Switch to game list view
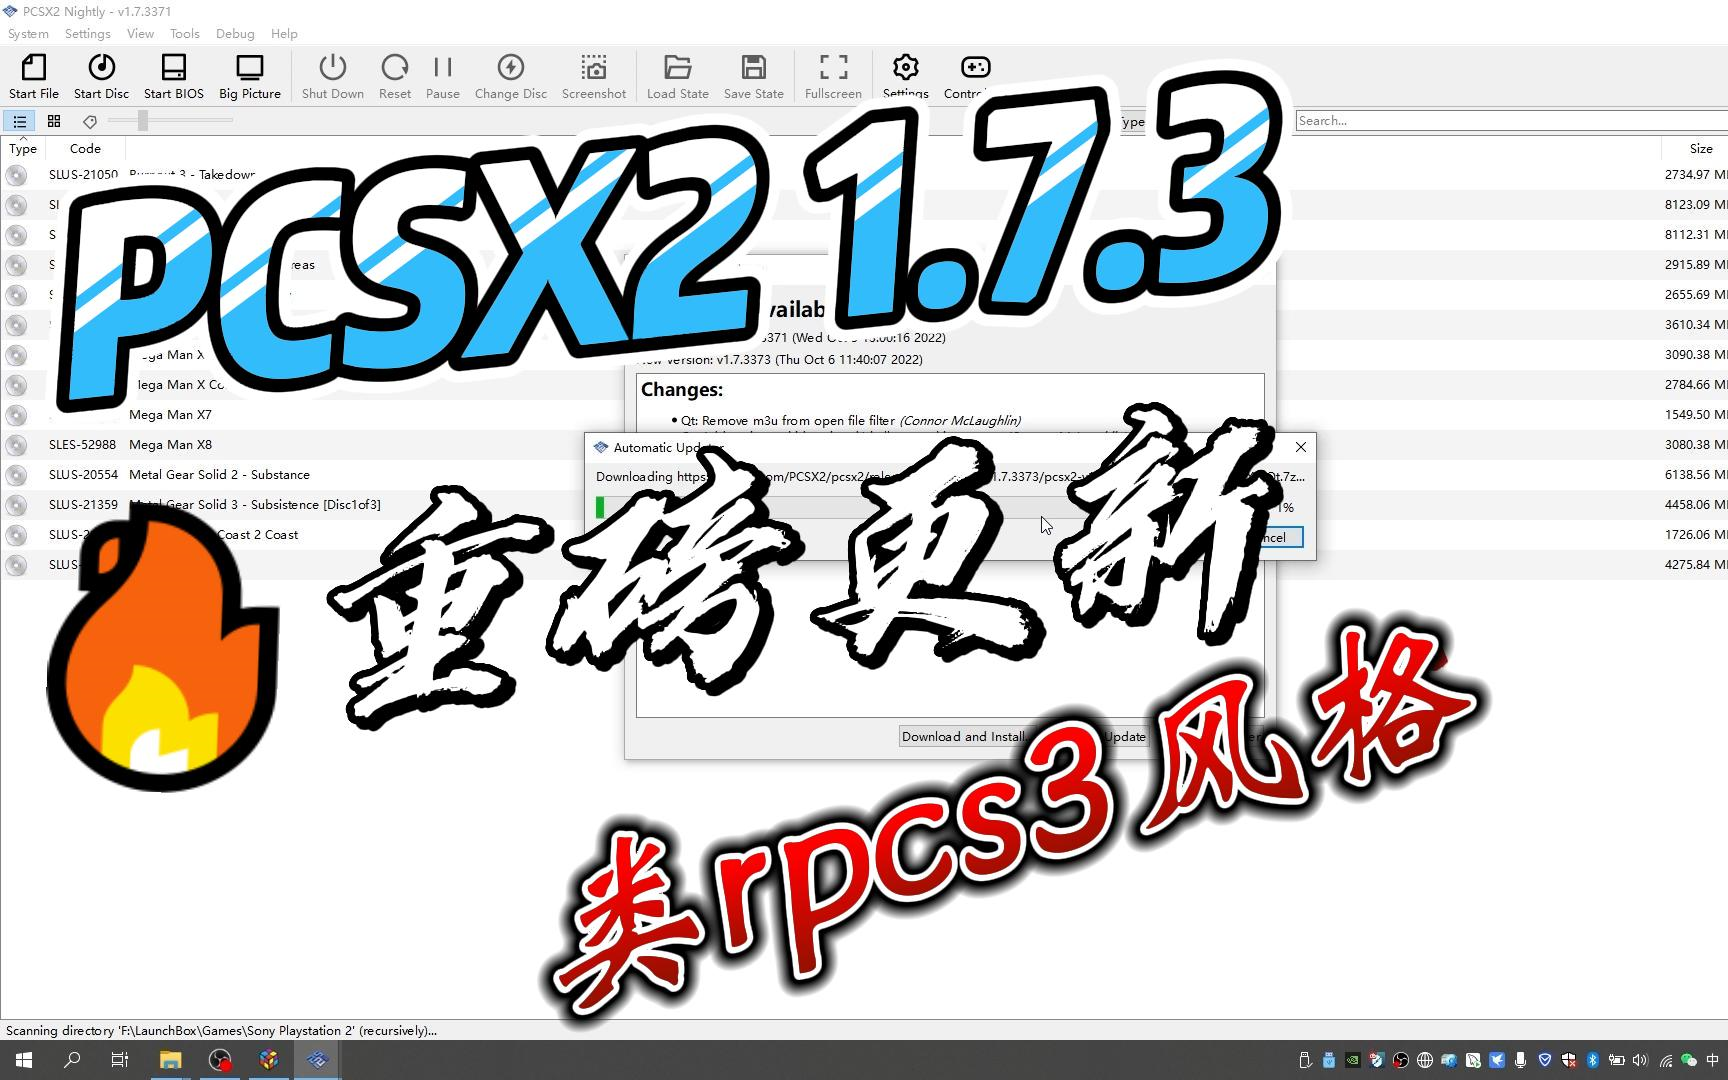The width and height of the screenshot is (1728, 1080). coord(19,121)
